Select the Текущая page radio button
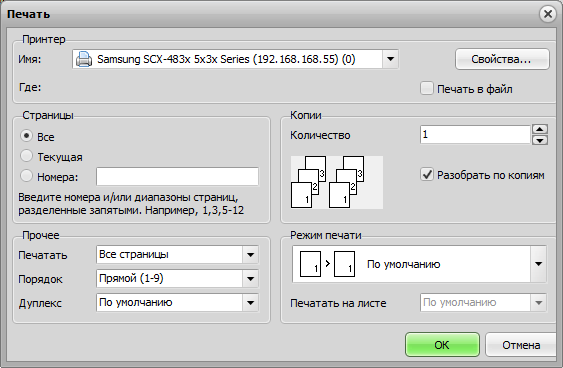 coord(26,156)
